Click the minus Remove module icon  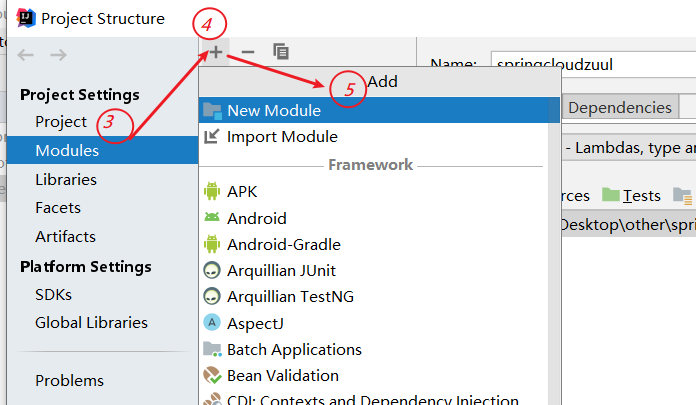point(248,52)
